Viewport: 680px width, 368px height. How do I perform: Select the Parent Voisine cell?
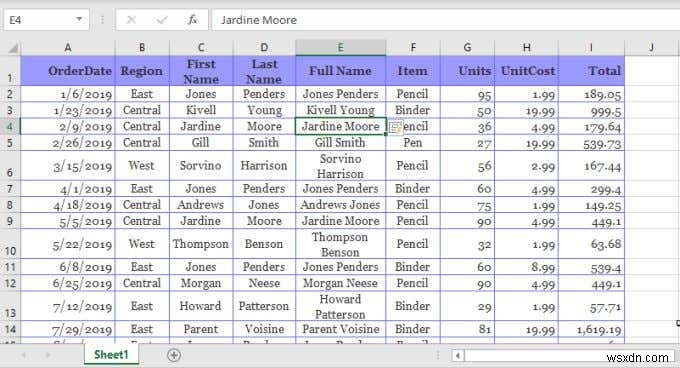(340, 329)
